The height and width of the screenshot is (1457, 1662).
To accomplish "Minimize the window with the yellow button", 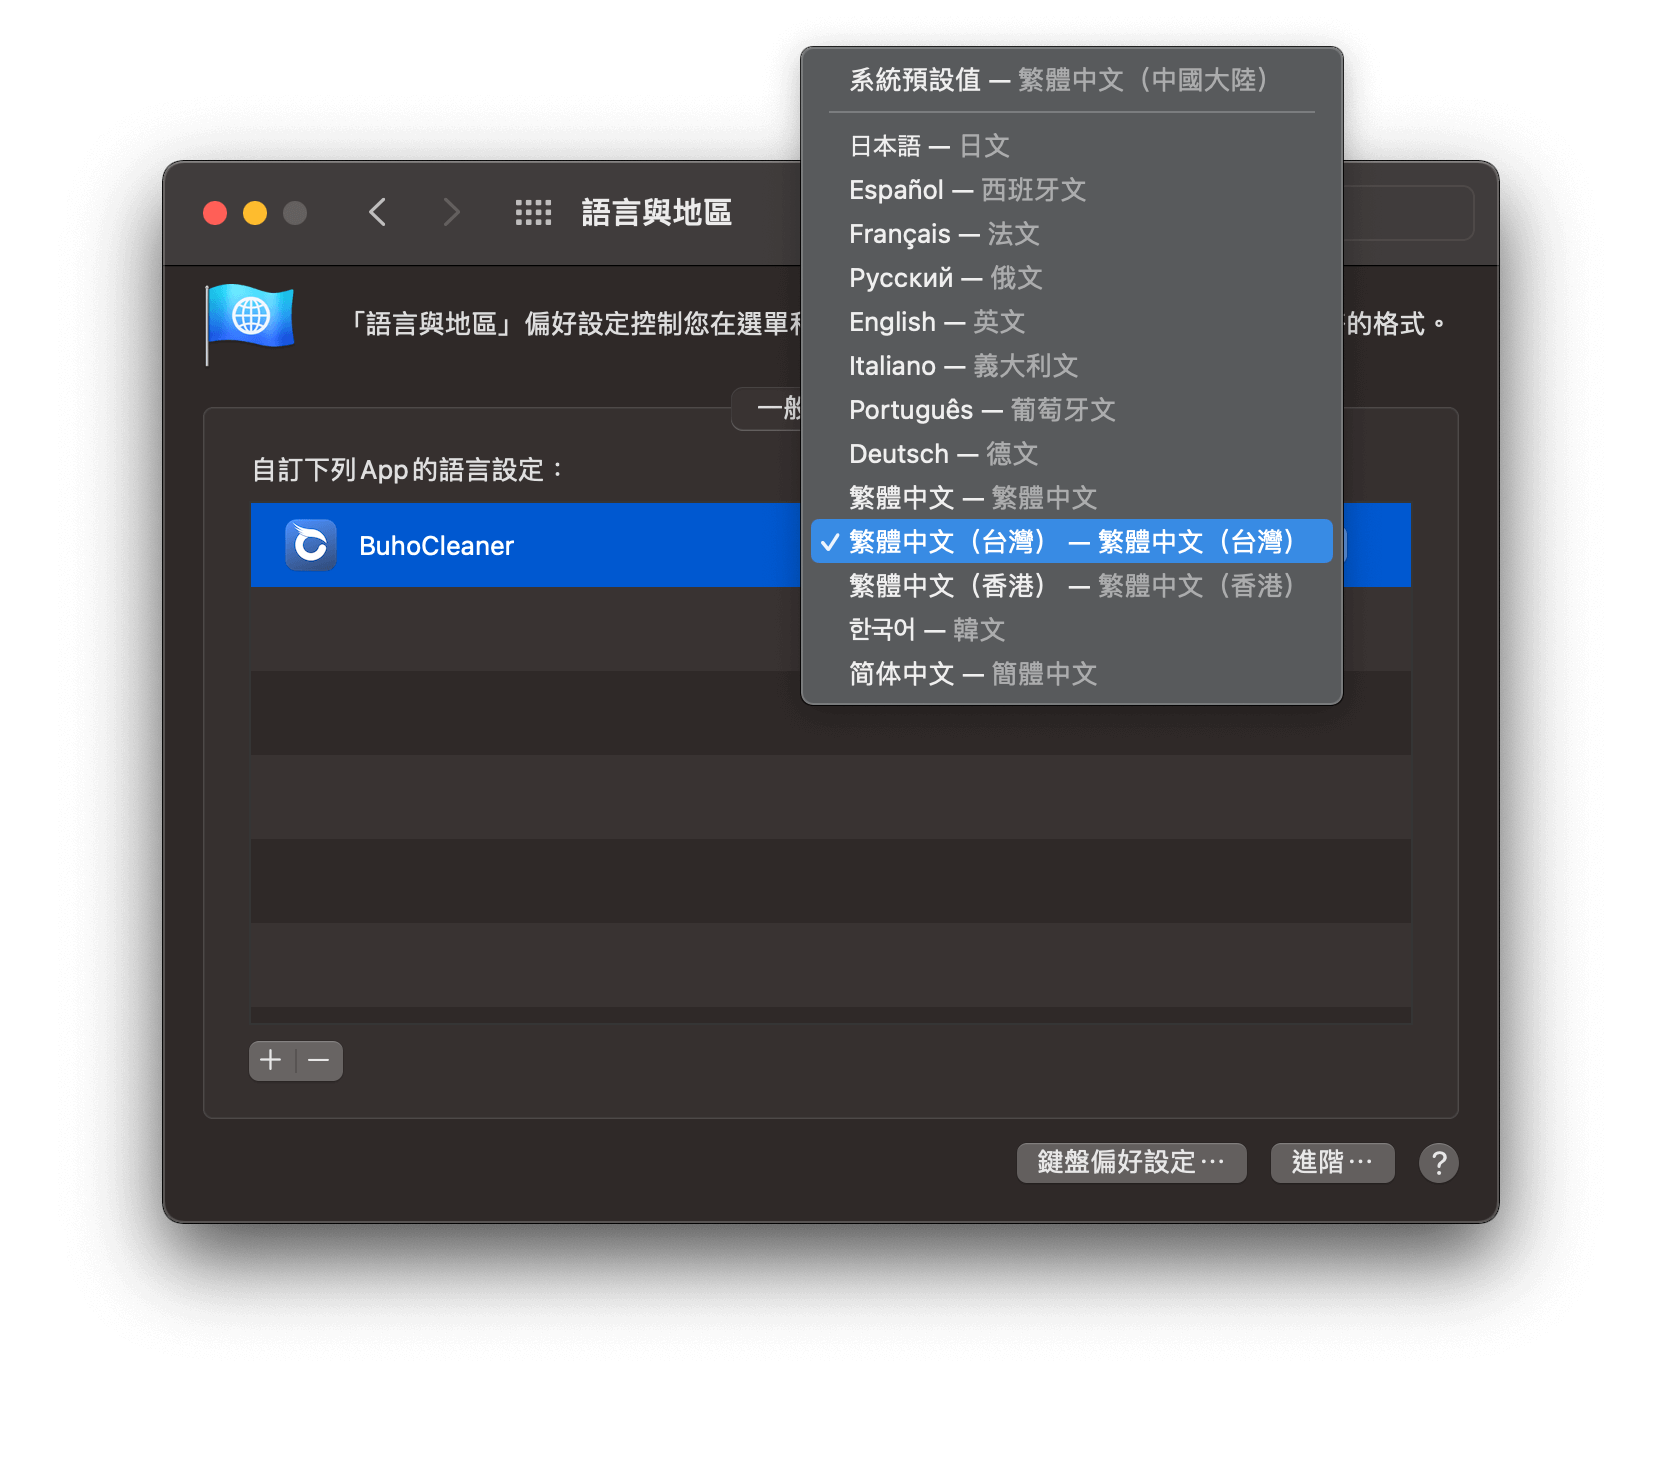I will [x=255, y=213].
